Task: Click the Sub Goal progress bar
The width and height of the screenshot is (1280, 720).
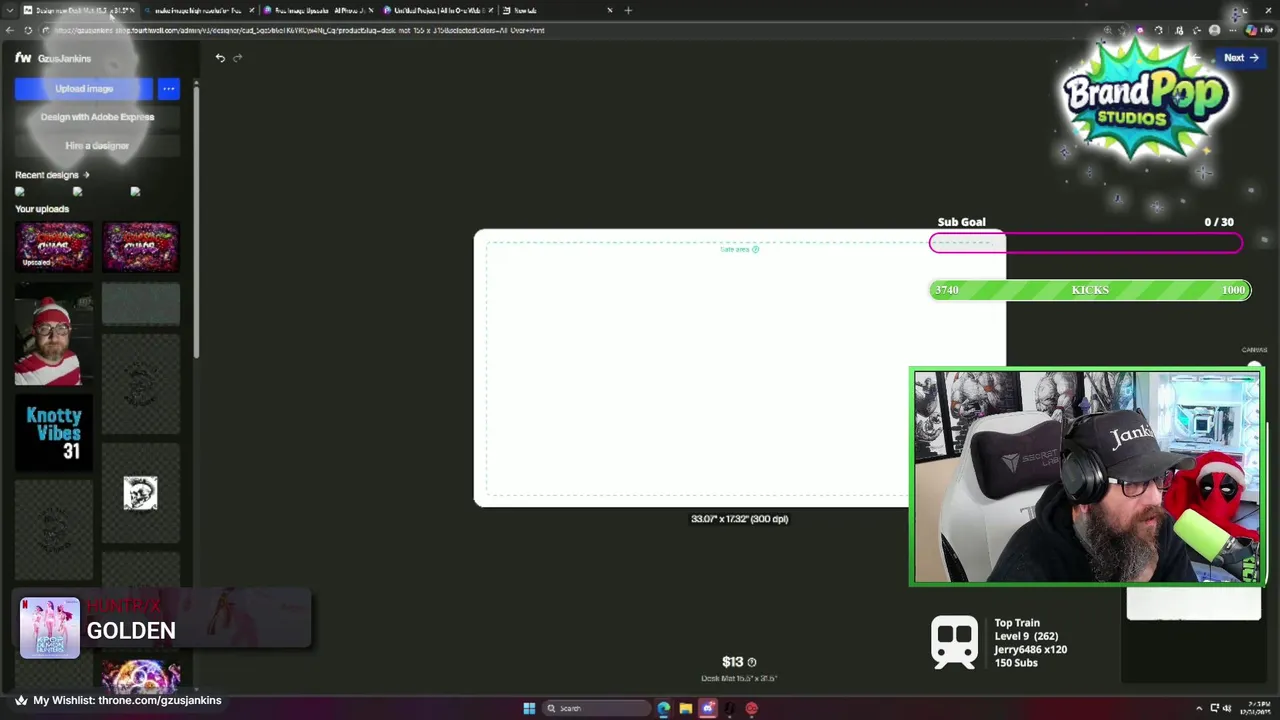Action: click(x=1086, y=243)
